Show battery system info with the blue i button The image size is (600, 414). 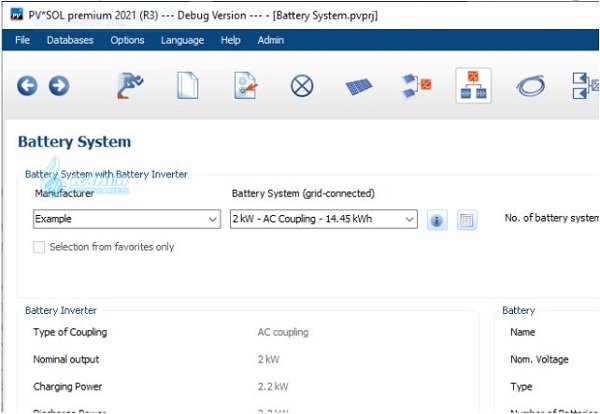click(437, 220)
